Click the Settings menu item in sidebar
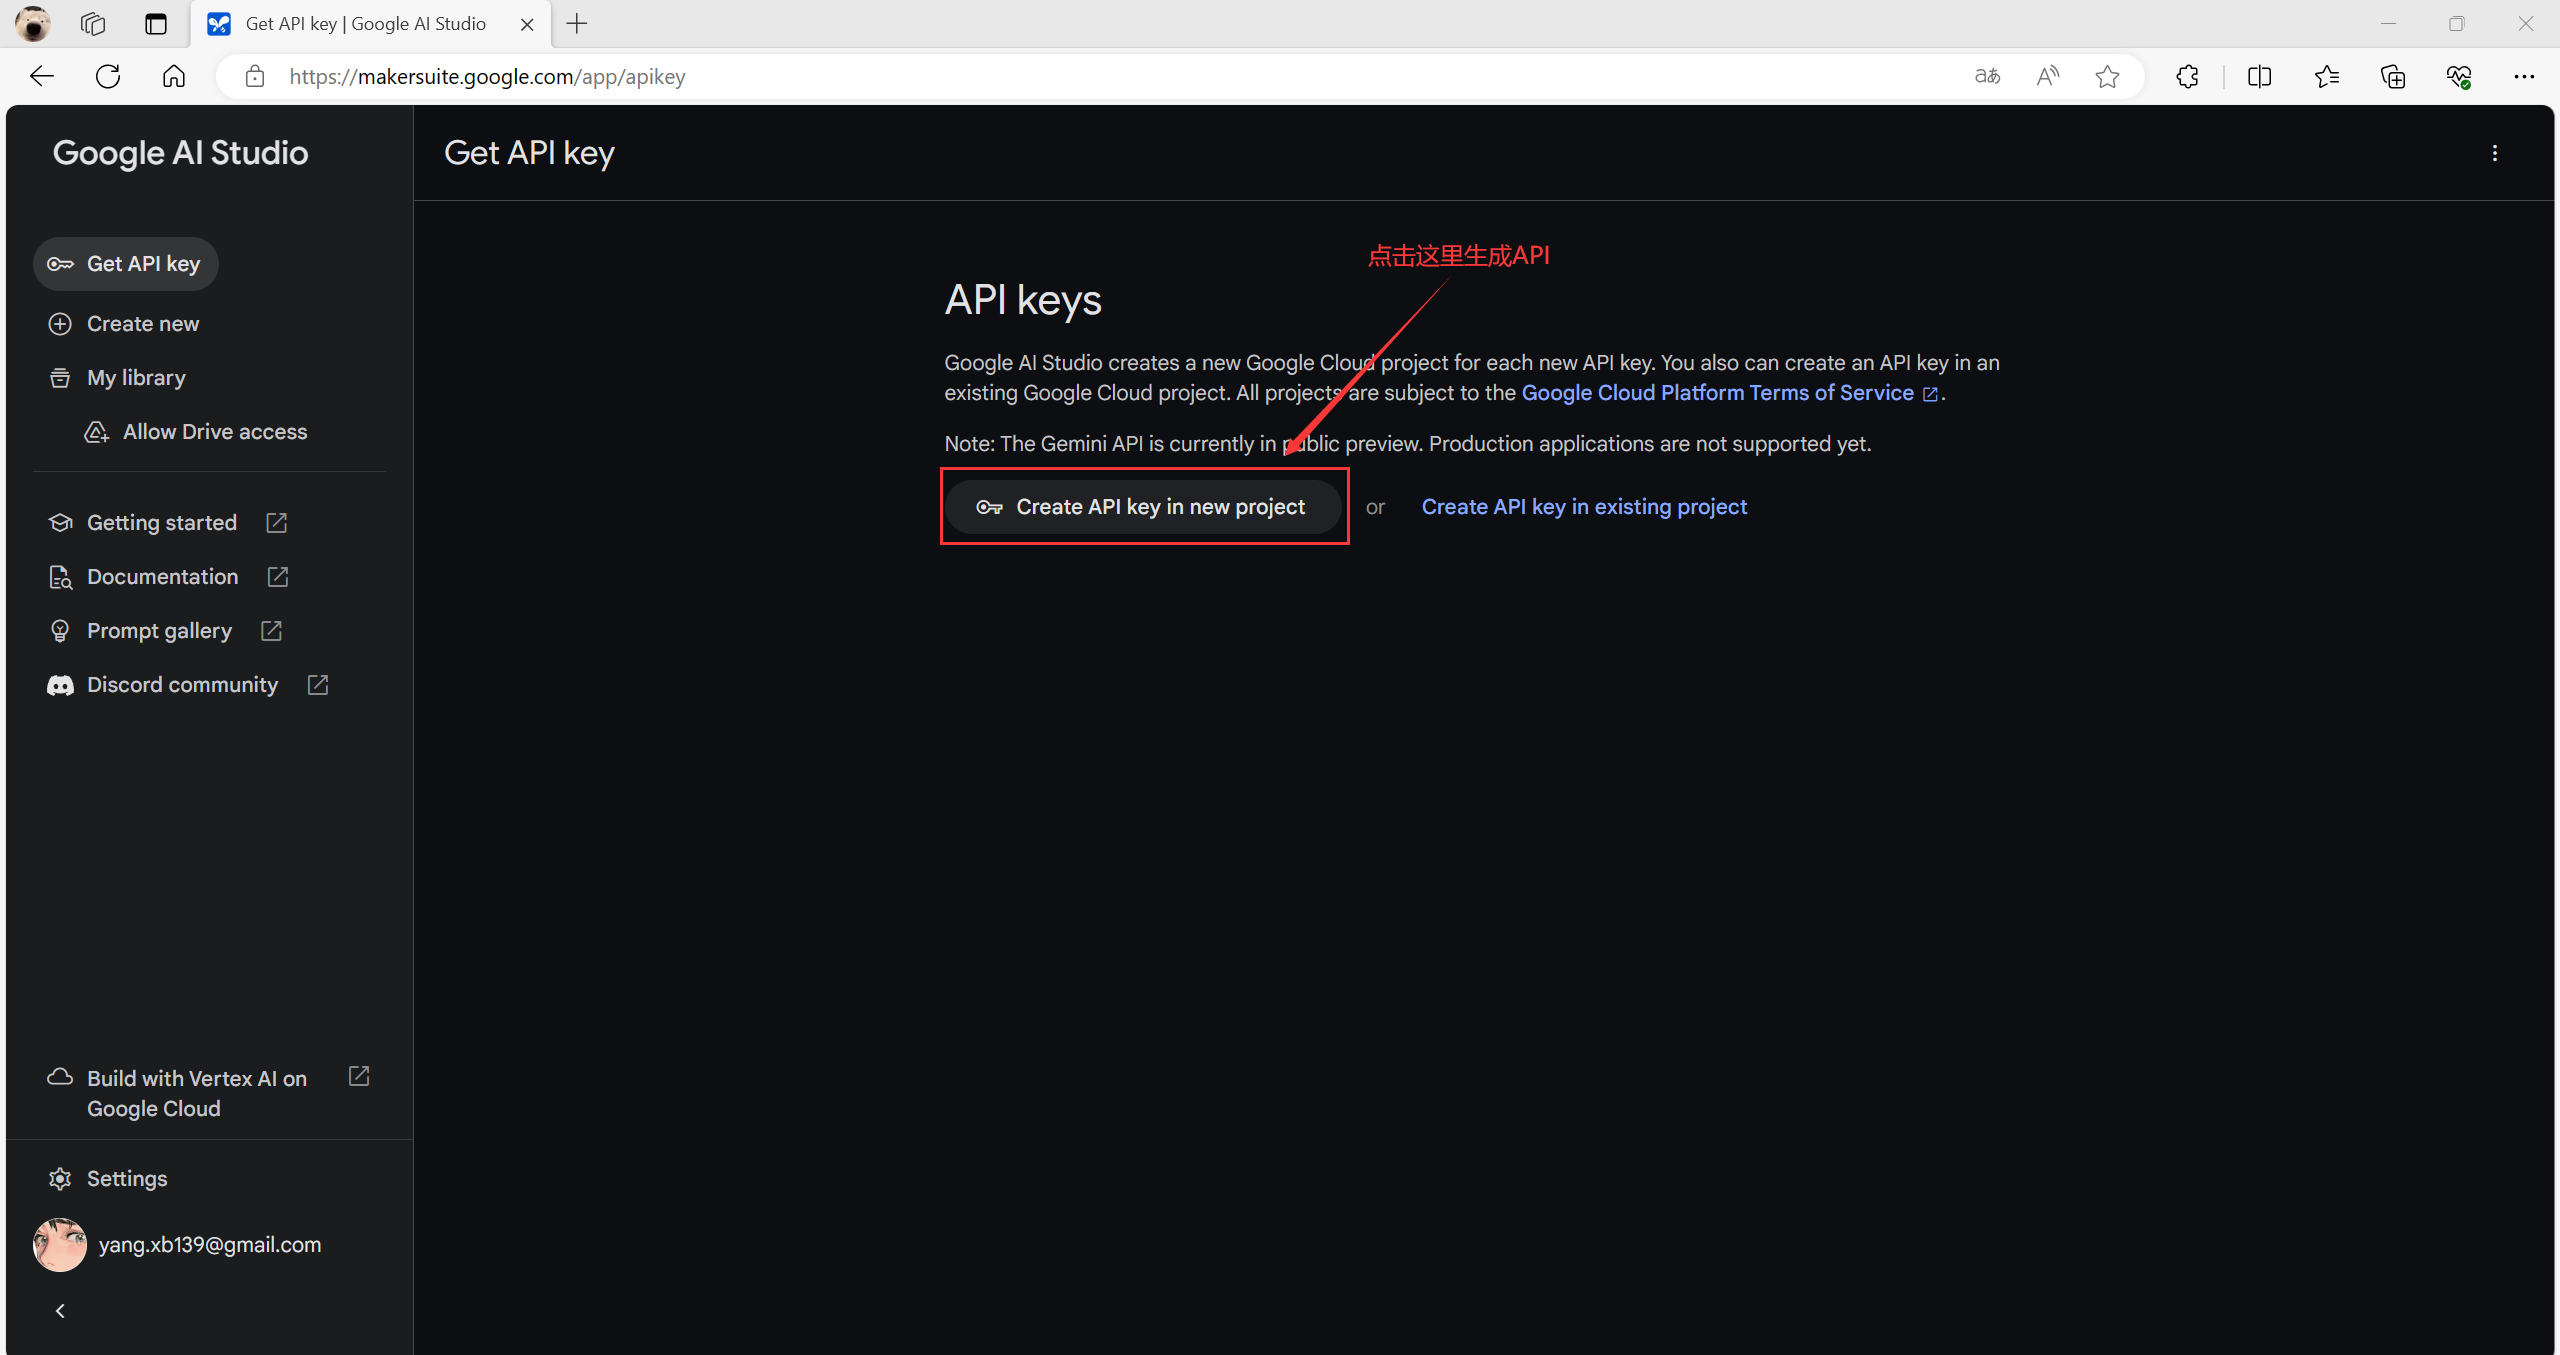 (x=127, y=1177)
